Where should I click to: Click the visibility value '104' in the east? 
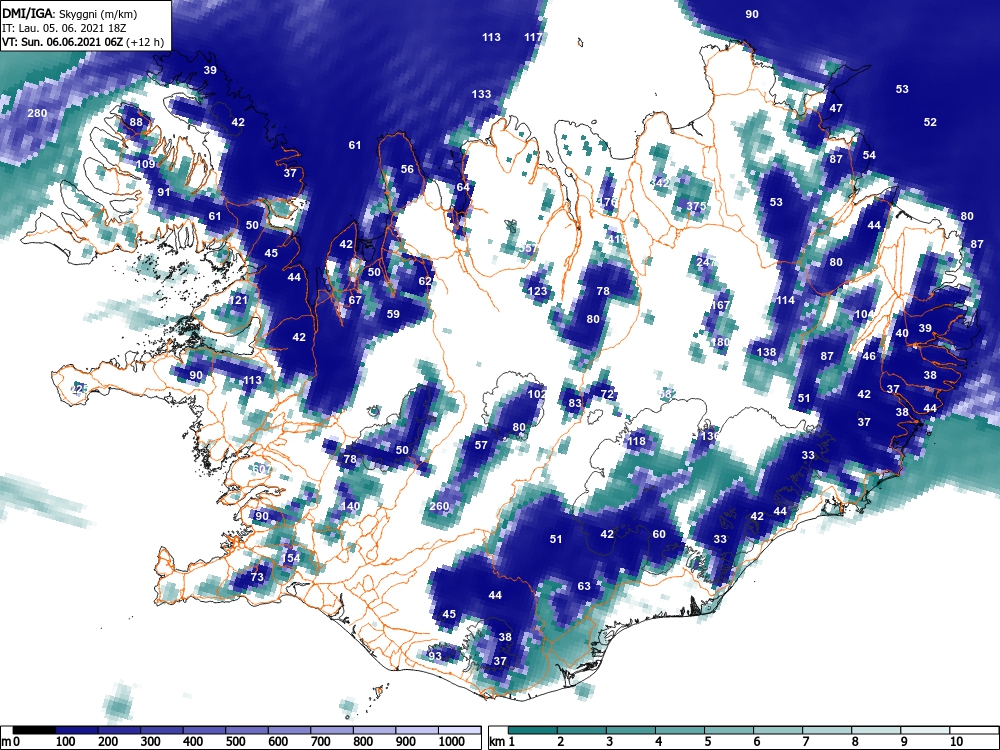pos(864,314)
